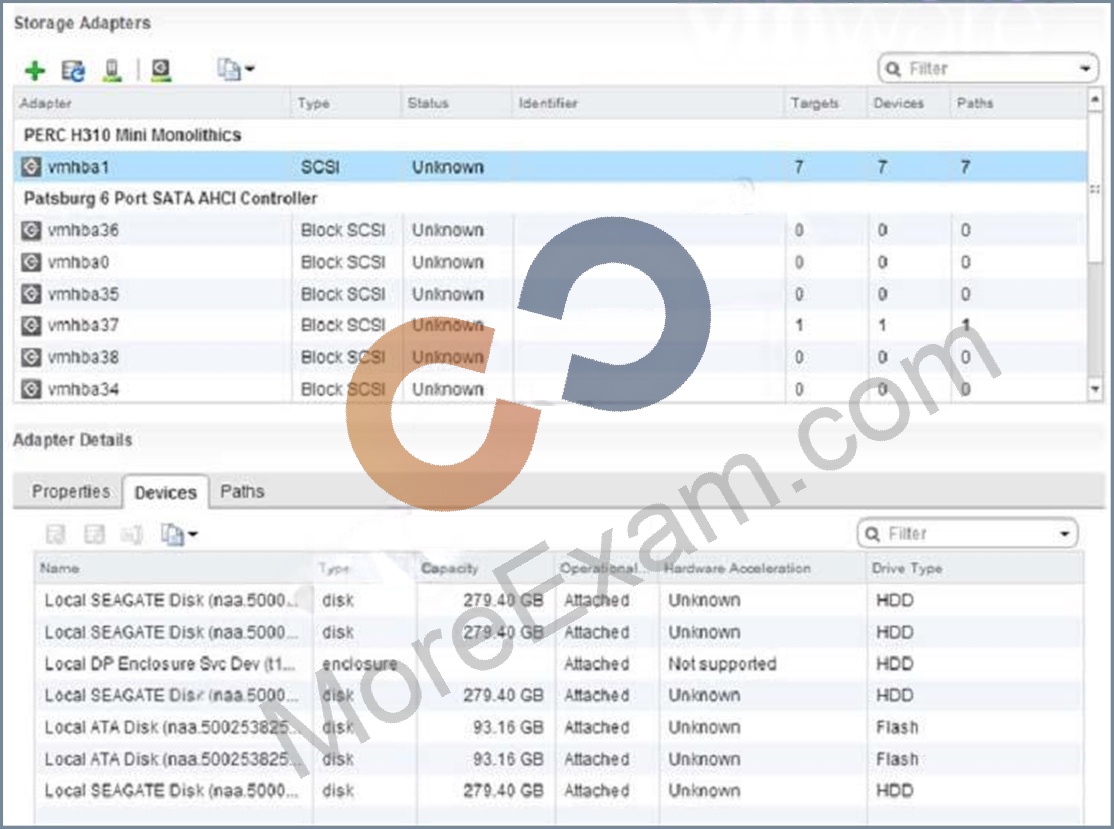
Task: Switch to the Properties tab
Action: click(x=71, y=492)
